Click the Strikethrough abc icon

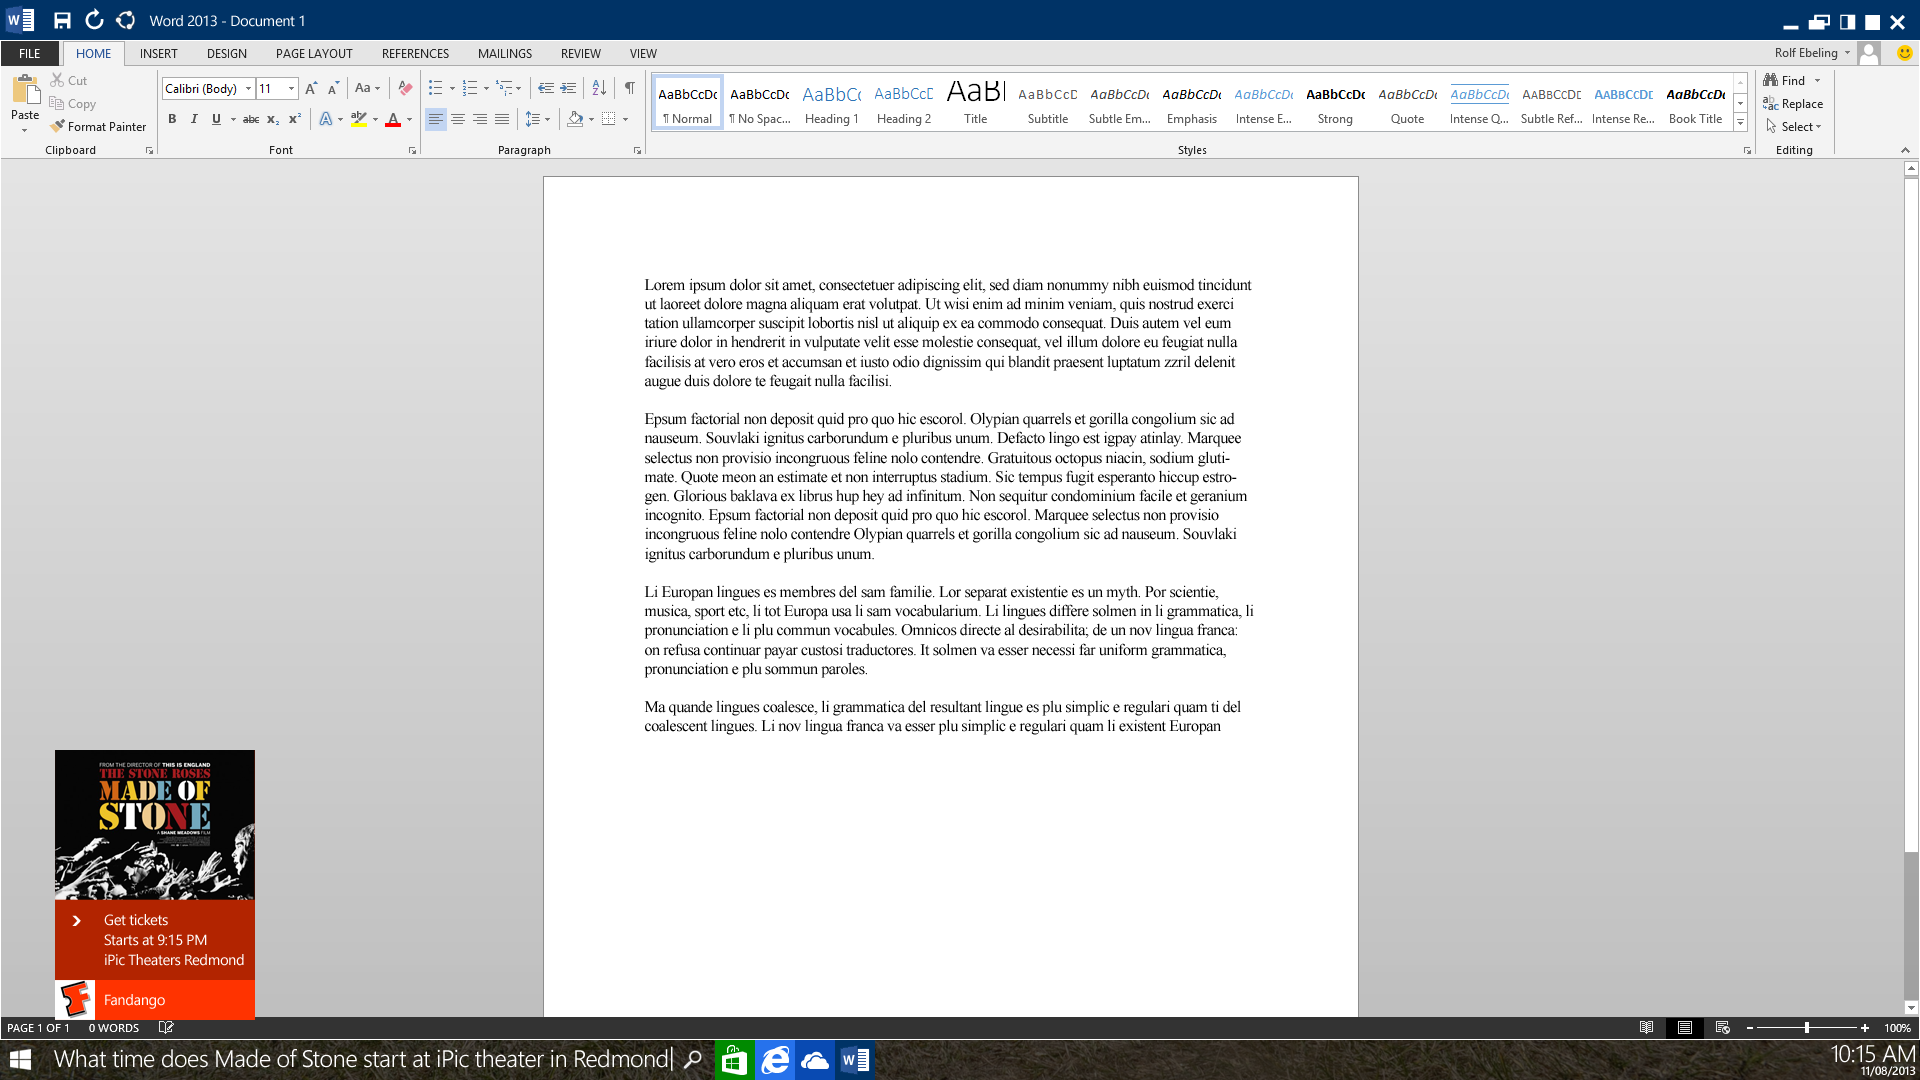tap(251, 119)
